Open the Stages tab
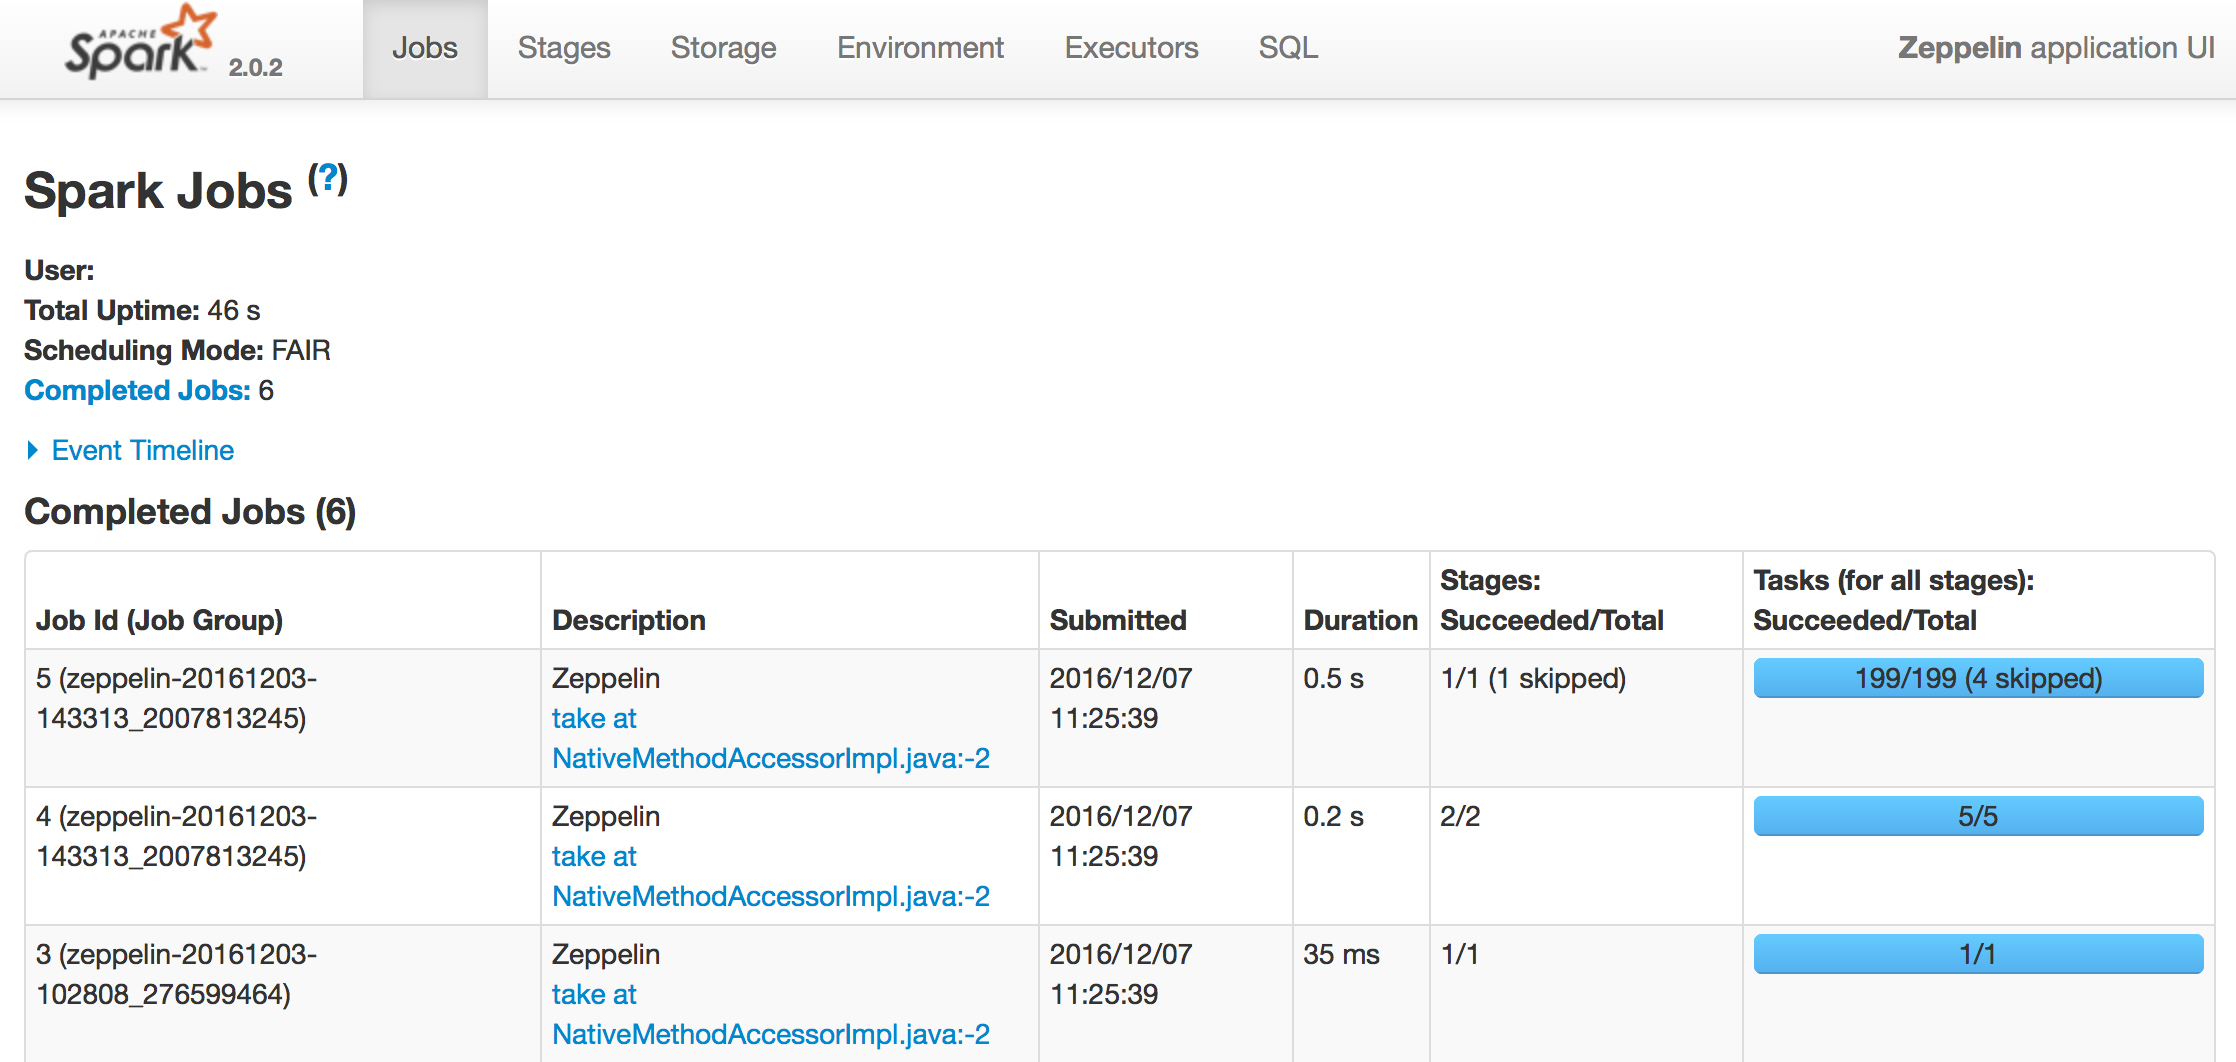The height and width of the screenshot is (1062, 2236). click(x=564, y=48)
